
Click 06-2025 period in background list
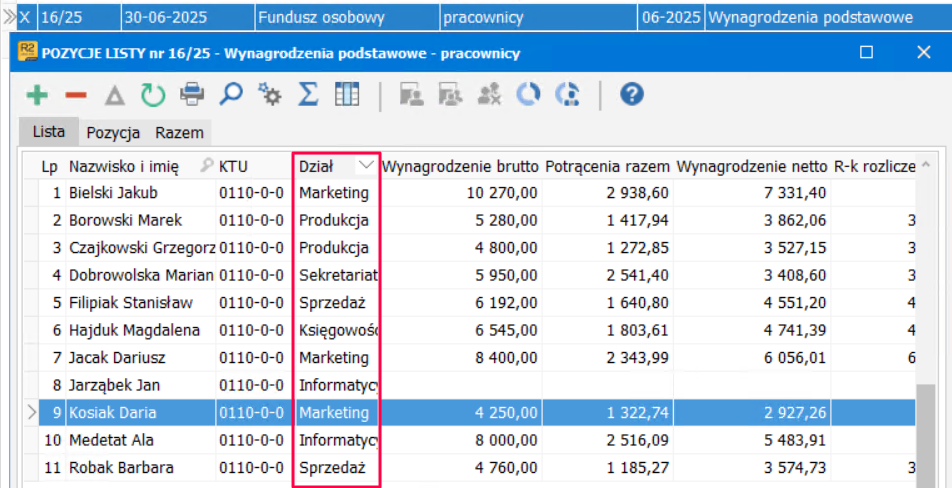click(671, 18)
